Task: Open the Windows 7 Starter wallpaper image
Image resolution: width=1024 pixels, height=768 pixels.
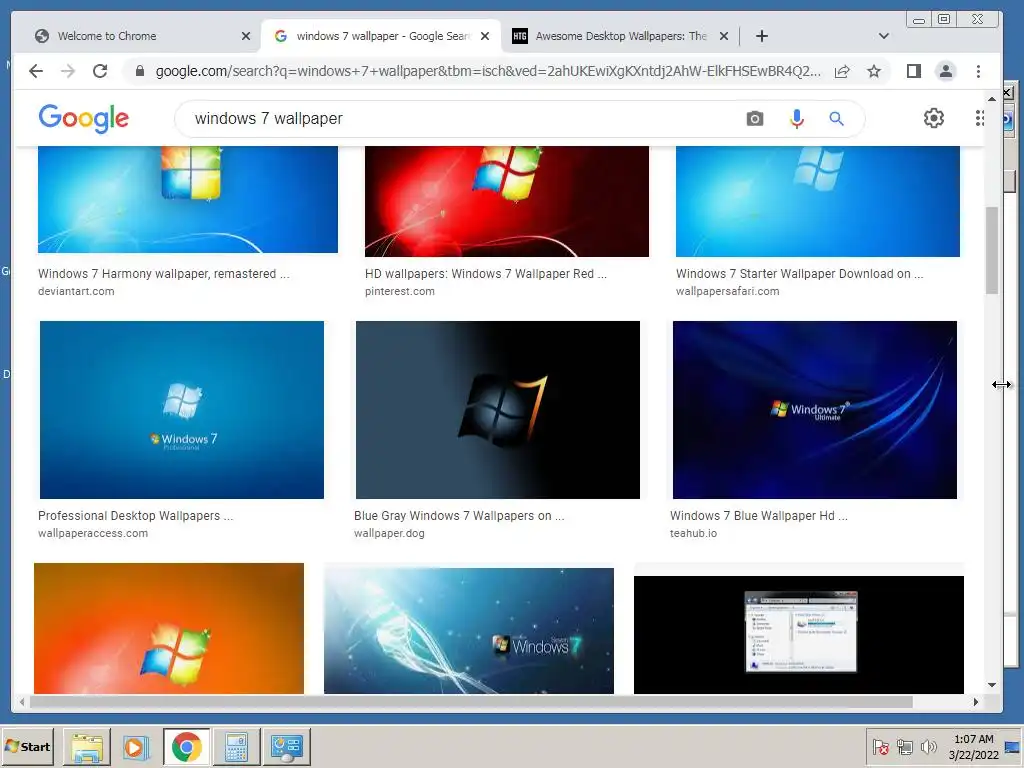Action: click(x=818, y=201)
